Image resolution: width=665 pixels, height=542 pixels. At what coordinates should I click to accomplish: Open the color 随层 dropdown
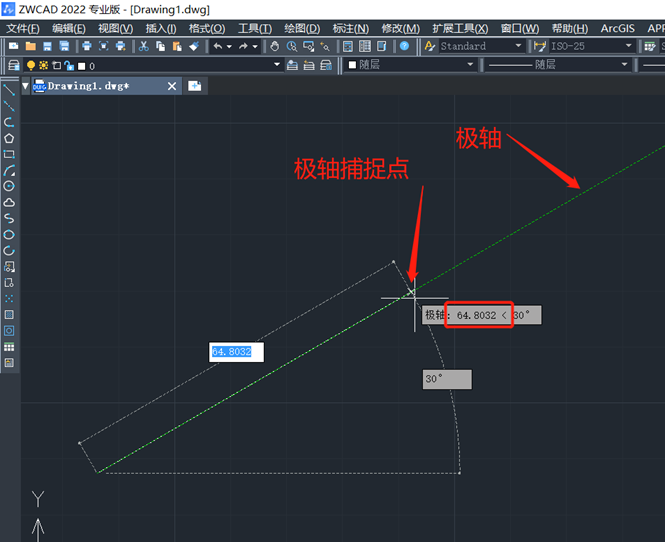click(470, 64)
